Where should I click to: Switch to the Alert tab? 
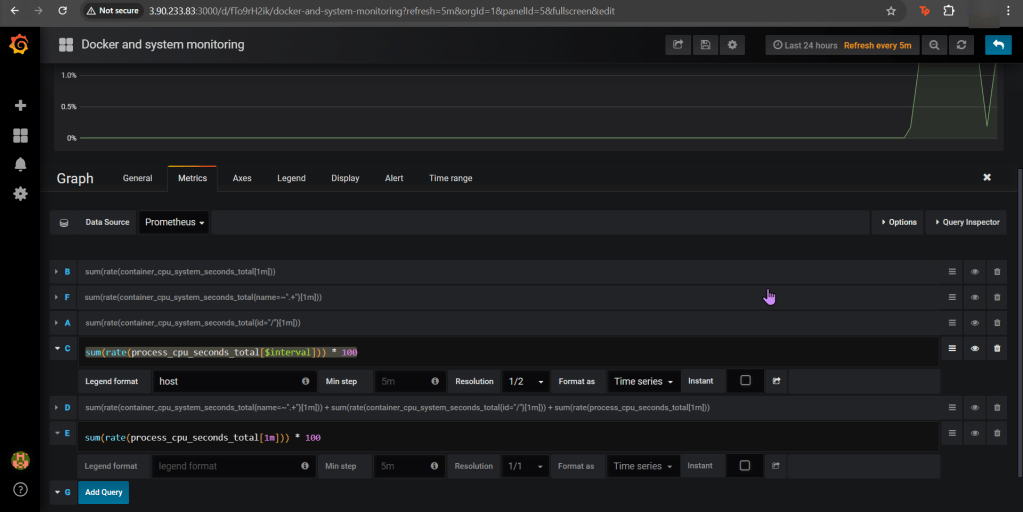pyautogui.click(x=394, y=178)
